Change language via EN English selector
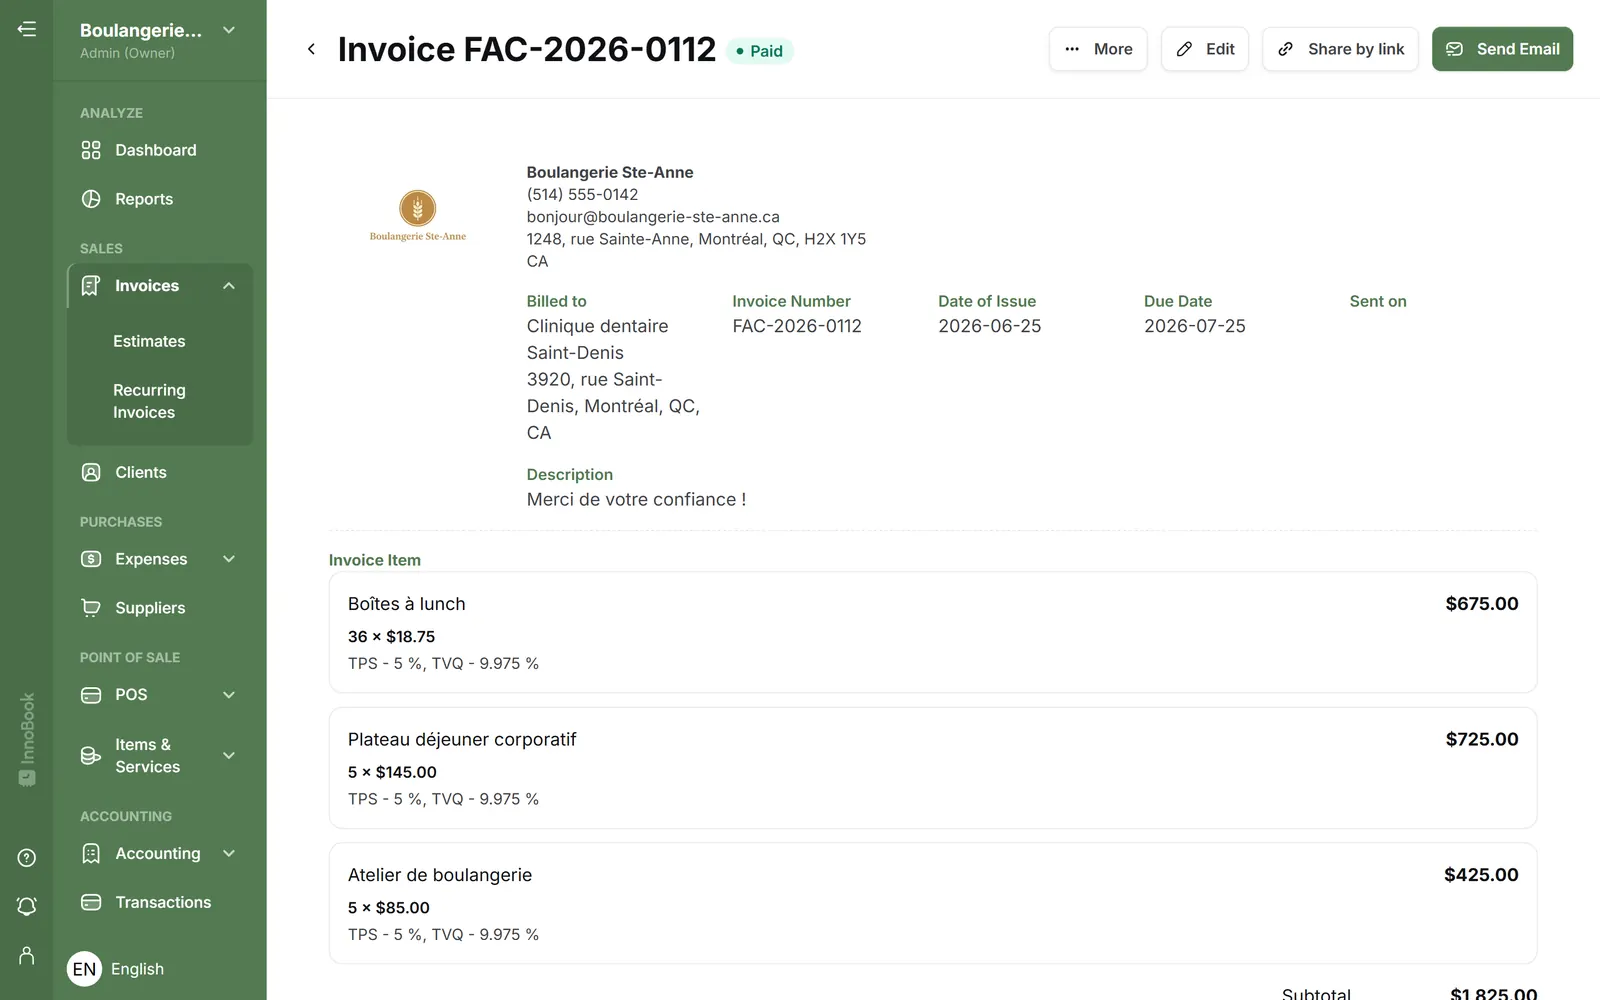1600x1000 pixels. (116, 969)
